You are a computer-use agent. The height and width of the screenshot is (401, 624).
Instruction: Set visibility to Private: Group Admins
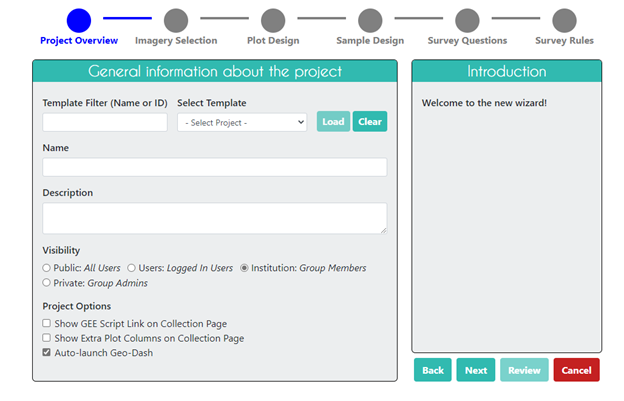pos(47,283)
